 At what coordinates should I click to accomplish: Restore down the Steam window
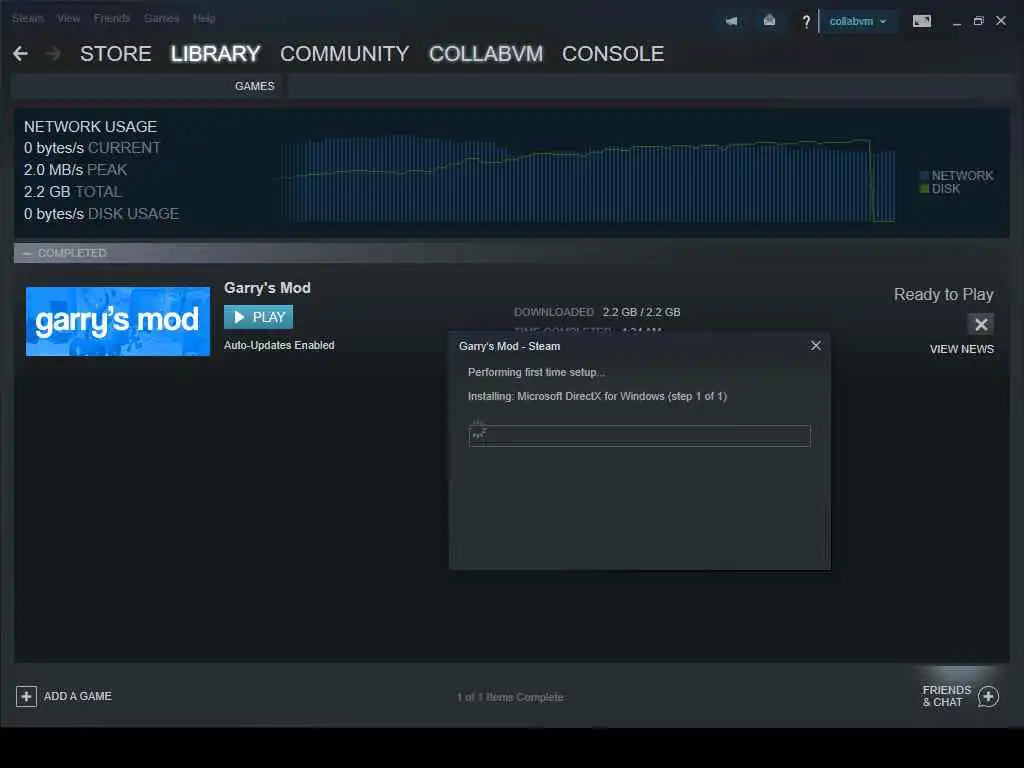coord(978,21)
